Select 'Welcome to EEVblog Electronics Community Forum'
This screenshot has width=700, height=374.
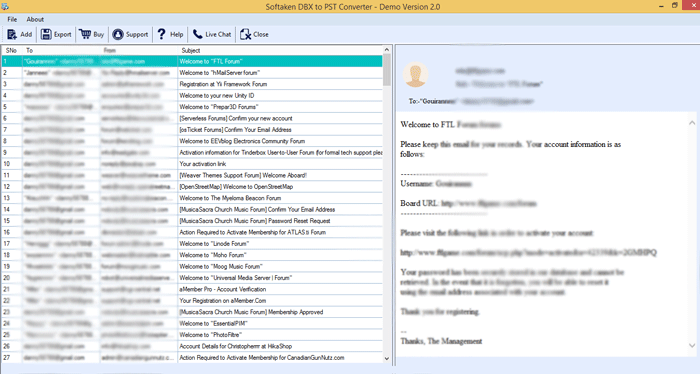tap(192, 141)
